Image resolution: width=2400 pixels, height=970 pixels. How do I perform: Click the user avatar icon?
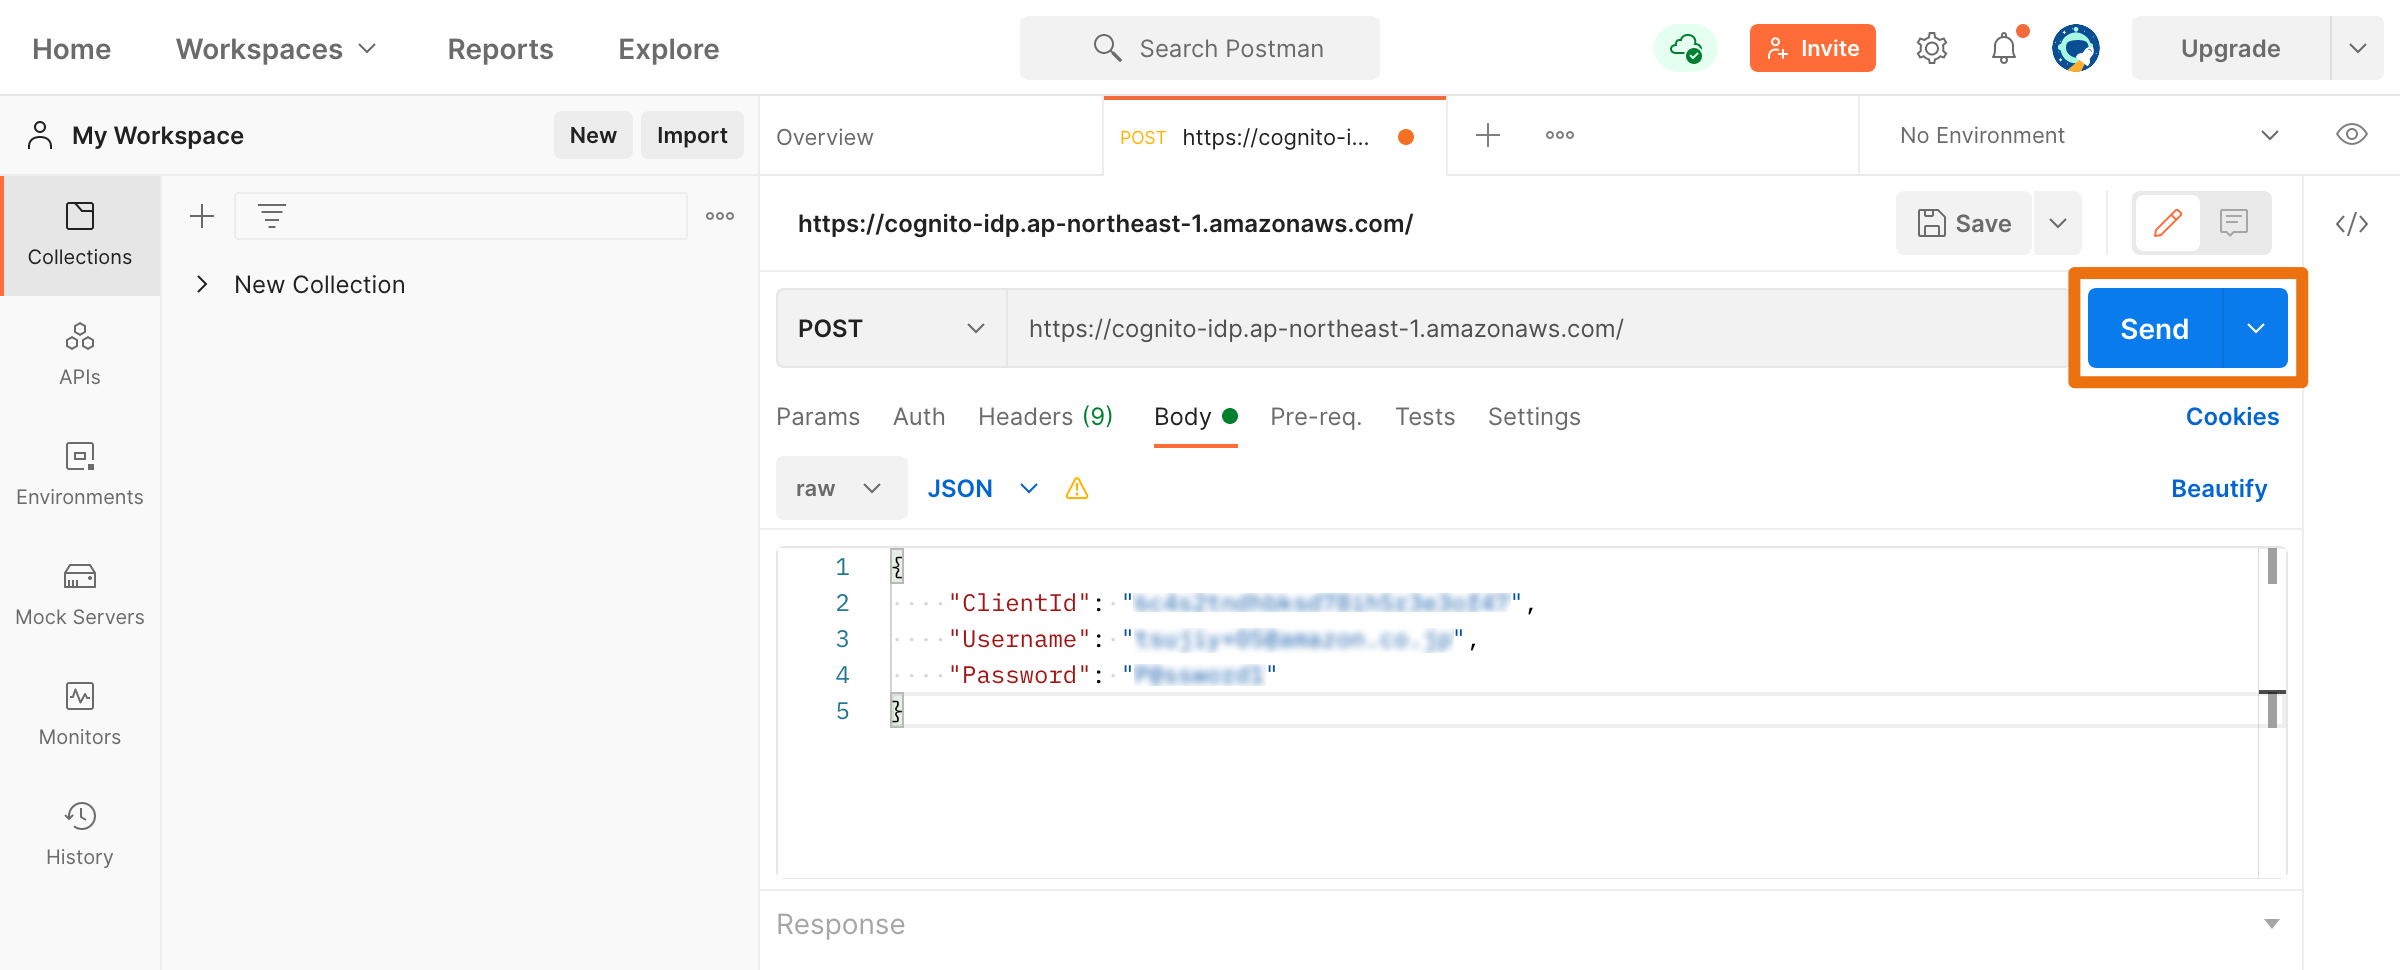[2076, 48]
